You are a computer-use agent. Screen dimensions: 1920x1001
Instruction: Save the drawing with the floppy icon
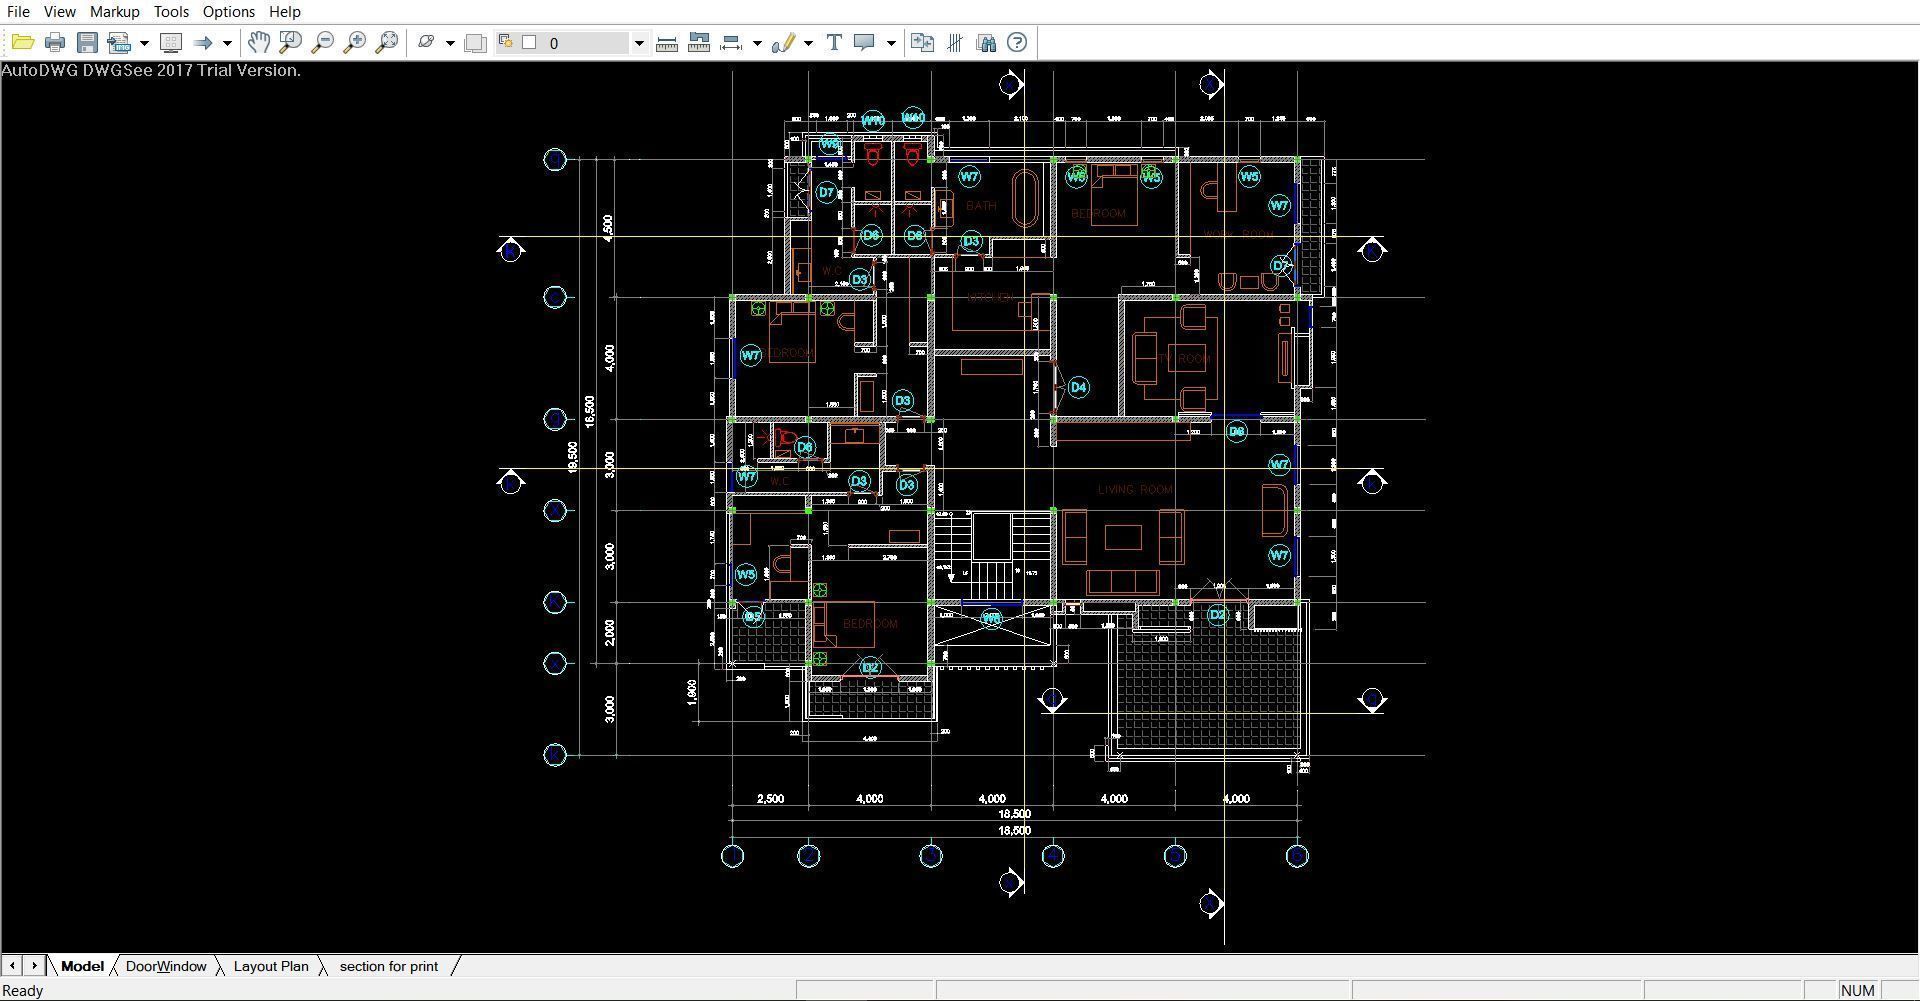87,42
